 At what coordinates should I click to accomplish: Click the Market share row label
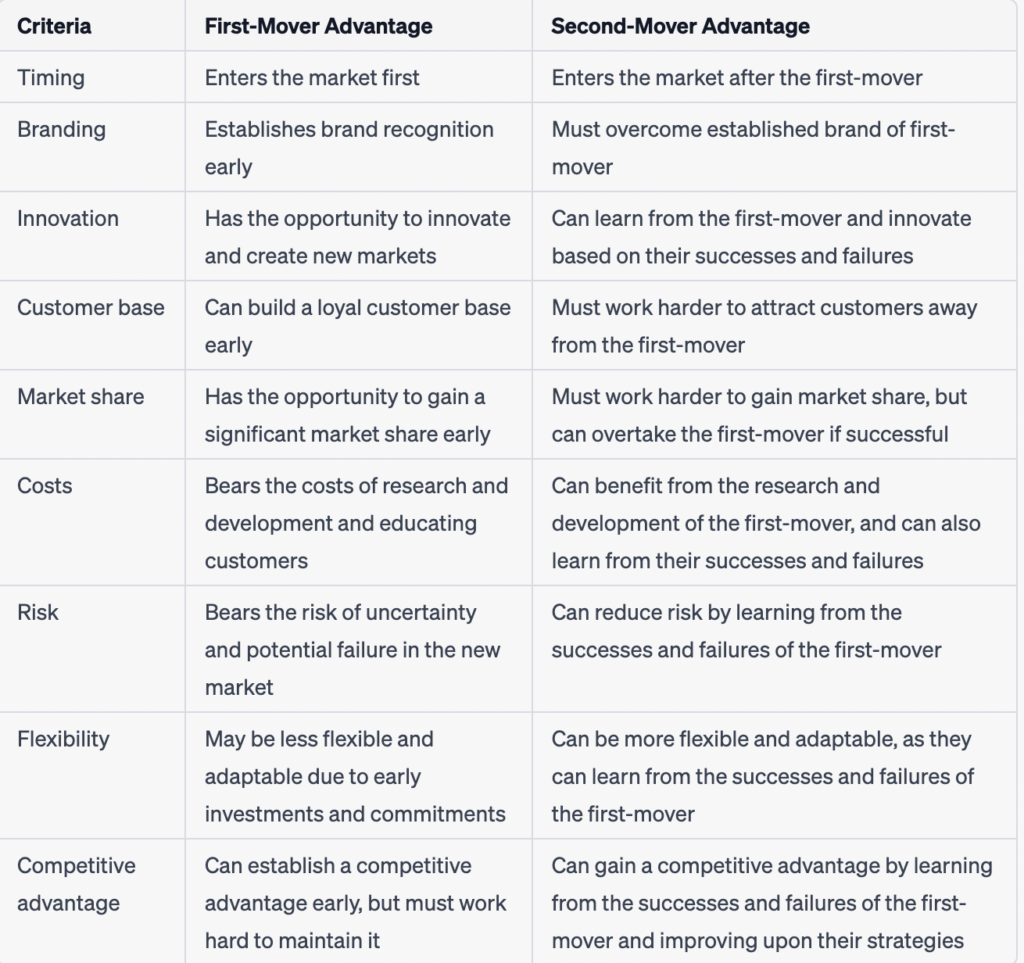[80, 396]
